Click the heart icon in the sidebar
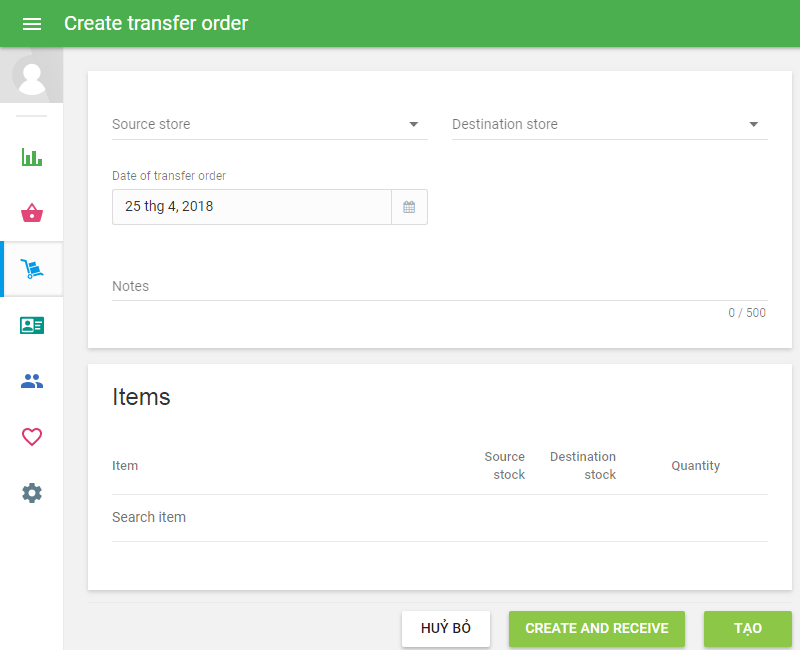This screenshot has height=650, width=800. (x=31, y=437)
